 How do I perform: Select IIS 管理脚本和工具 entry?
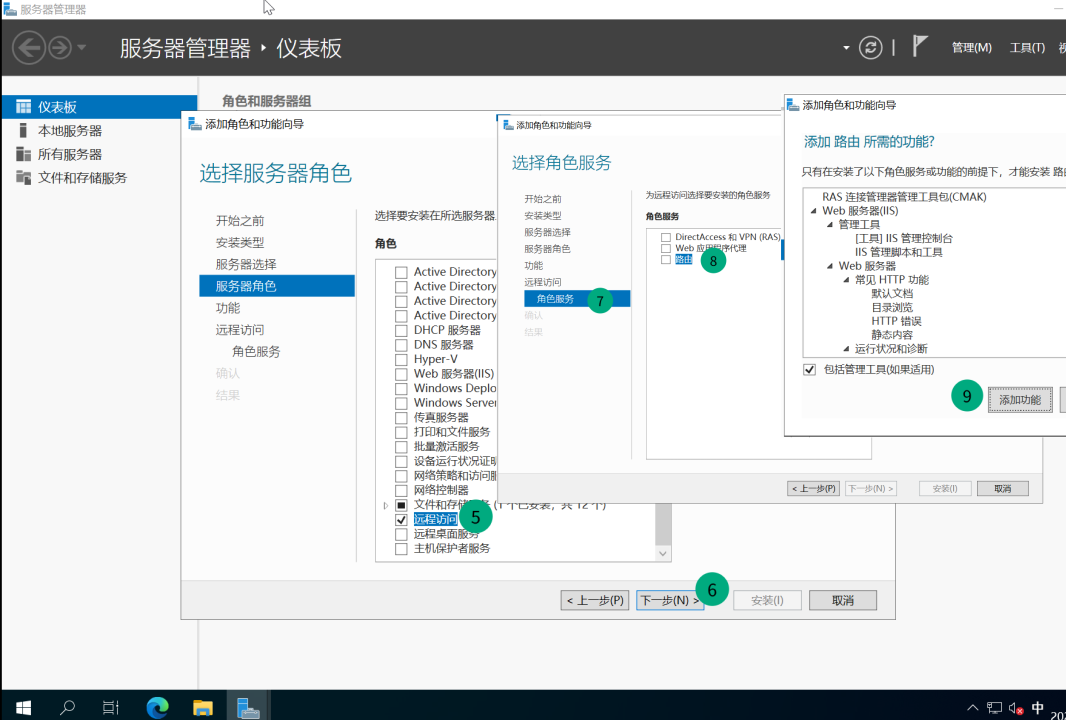coord(899,252)
